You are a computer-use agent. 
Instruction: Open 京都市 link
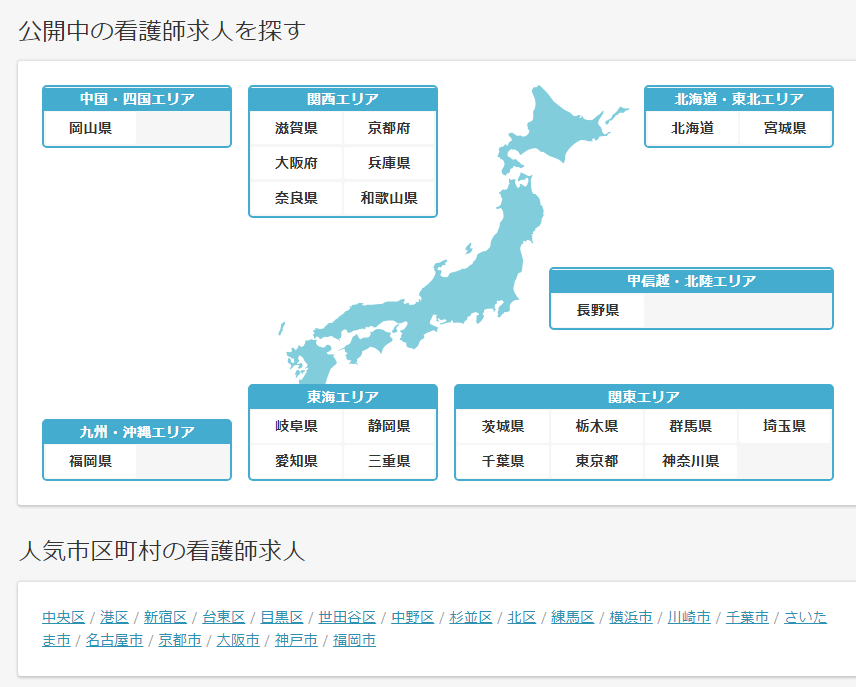click(x=180, y=640)
